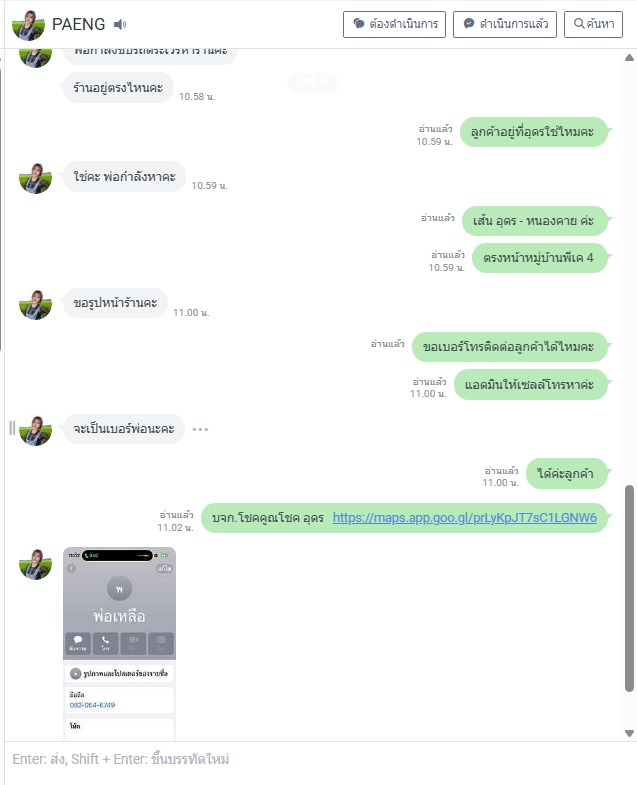The height and width of the screenshot is (785, 637).
Task: Click the scroll down arrow of chat
Action: pos(629,733)
